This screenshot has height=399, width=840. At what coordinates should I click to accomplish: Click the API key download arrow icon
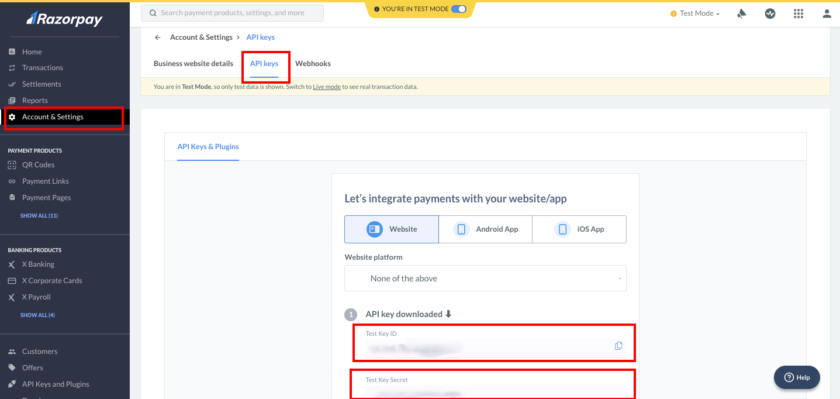click(448, 314)
